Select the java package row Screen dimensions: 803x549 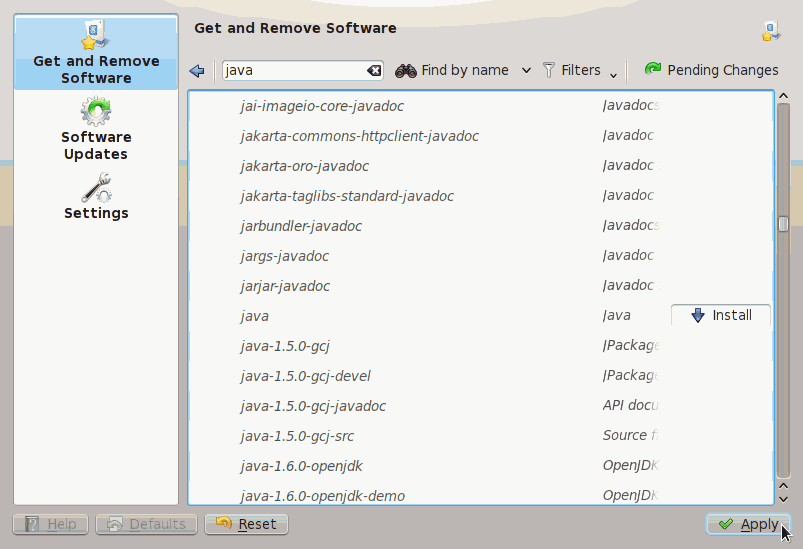pos(481,315)
